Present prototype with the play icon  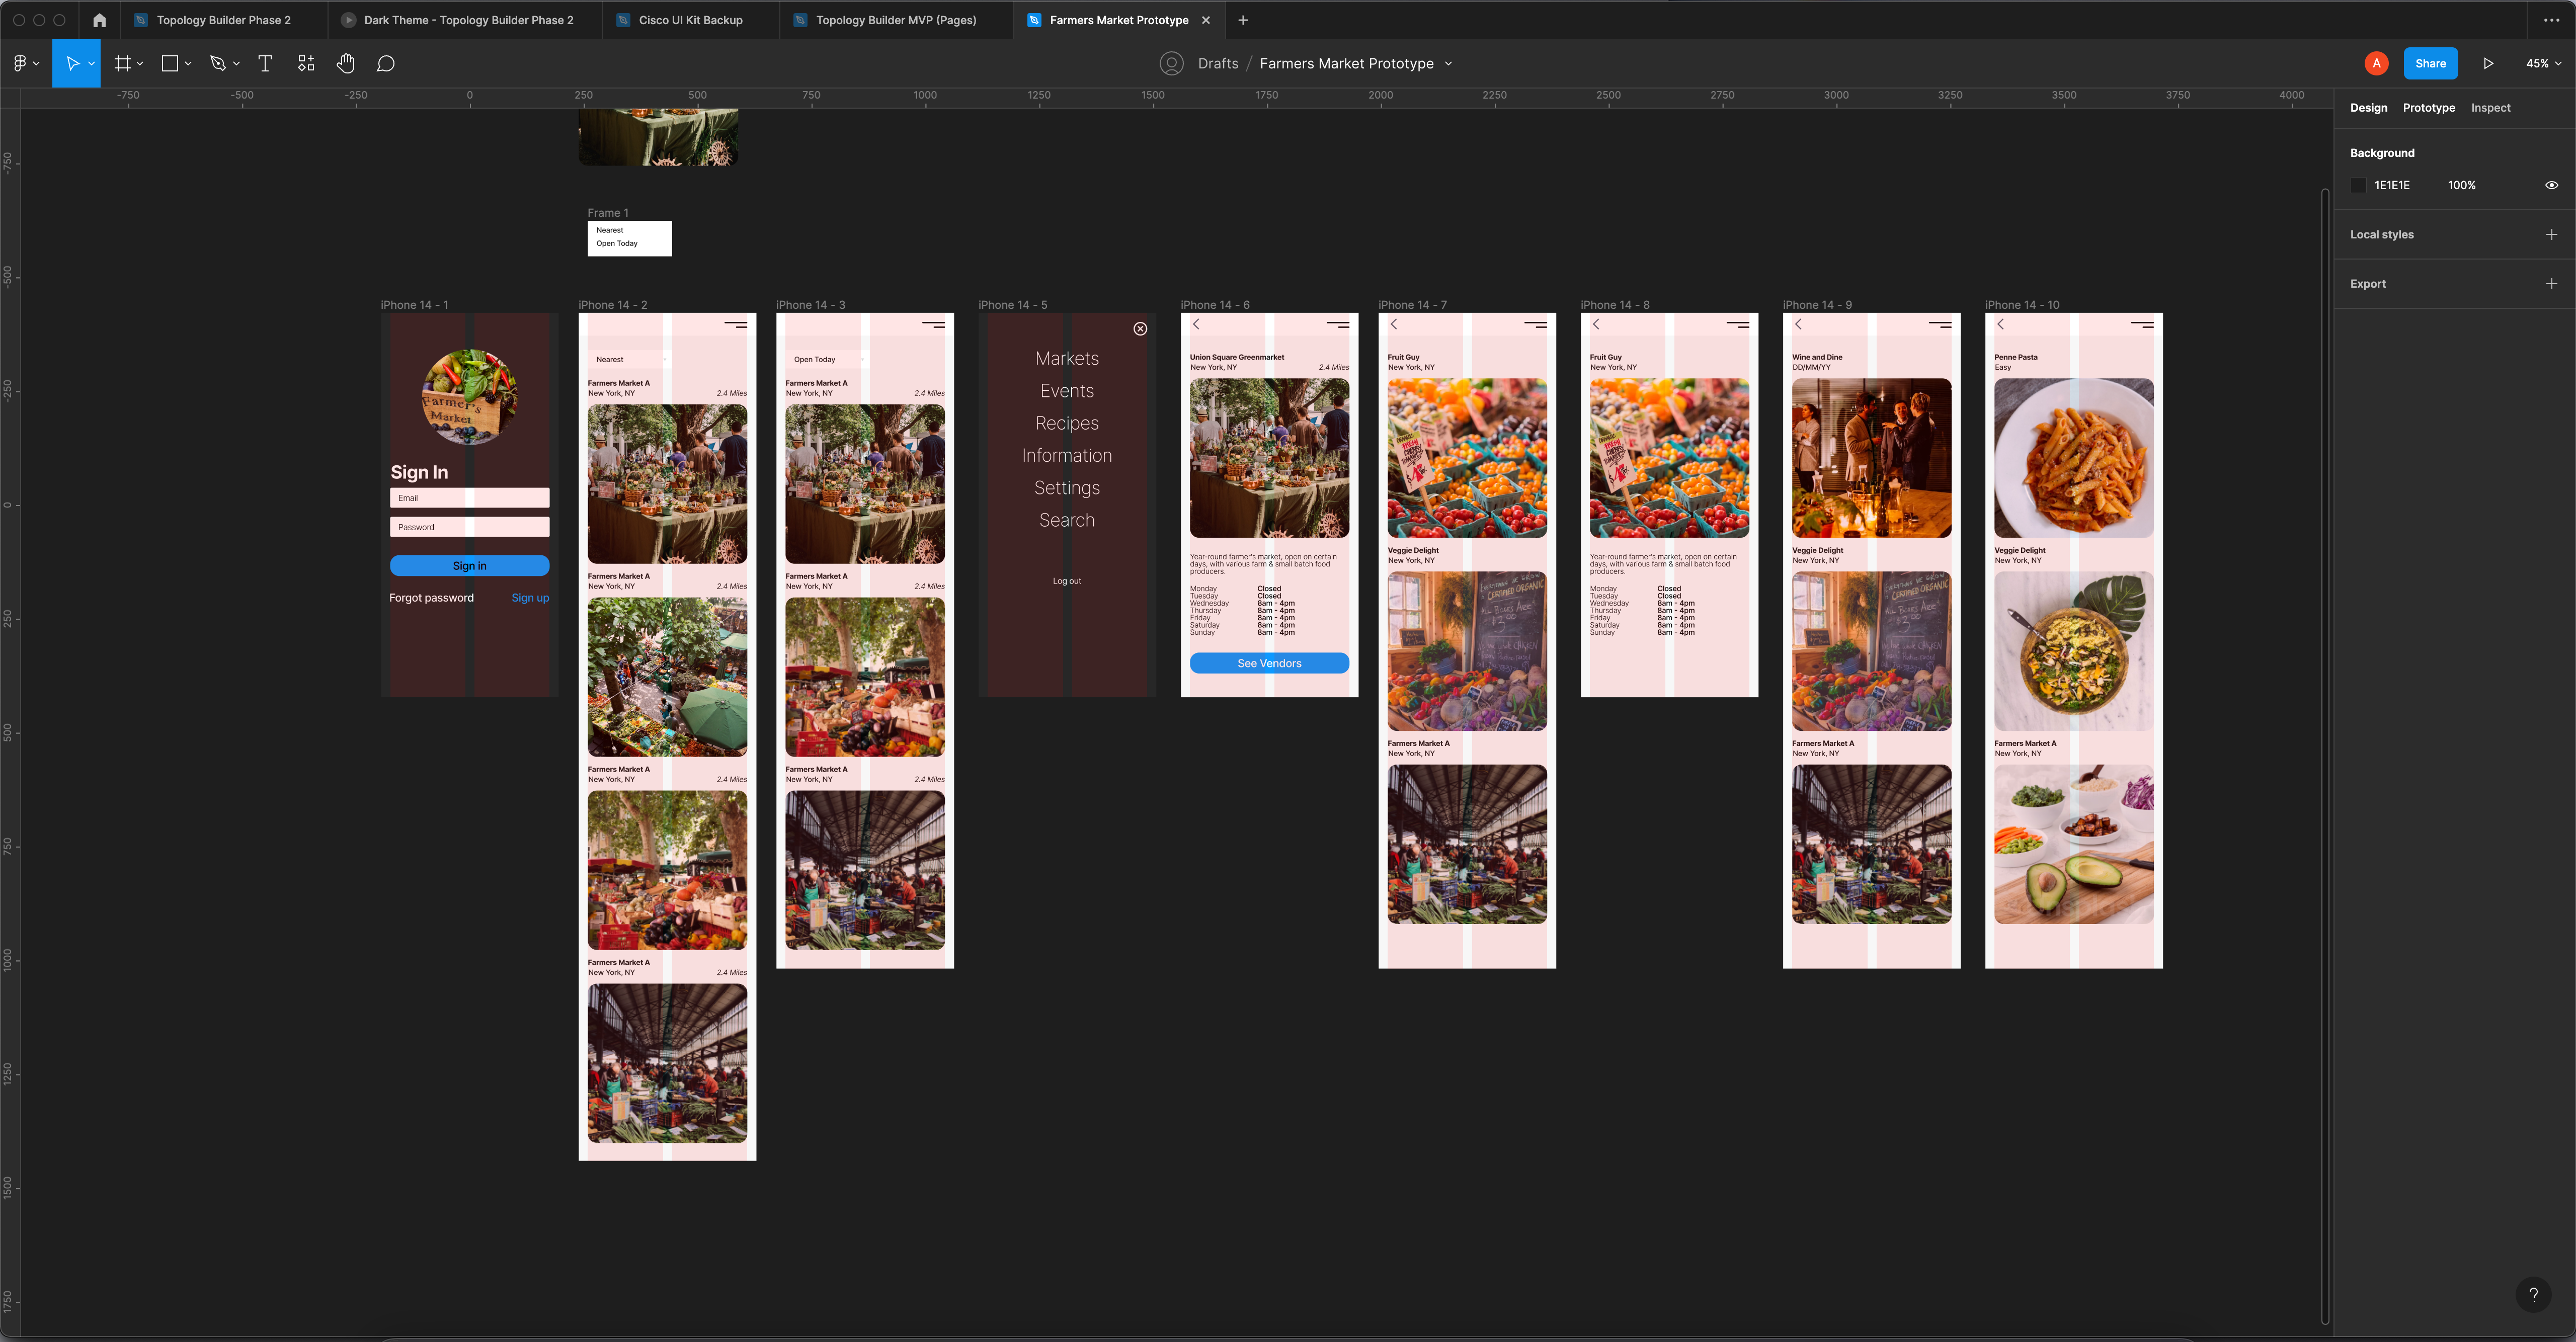[x=2488, y=63]
